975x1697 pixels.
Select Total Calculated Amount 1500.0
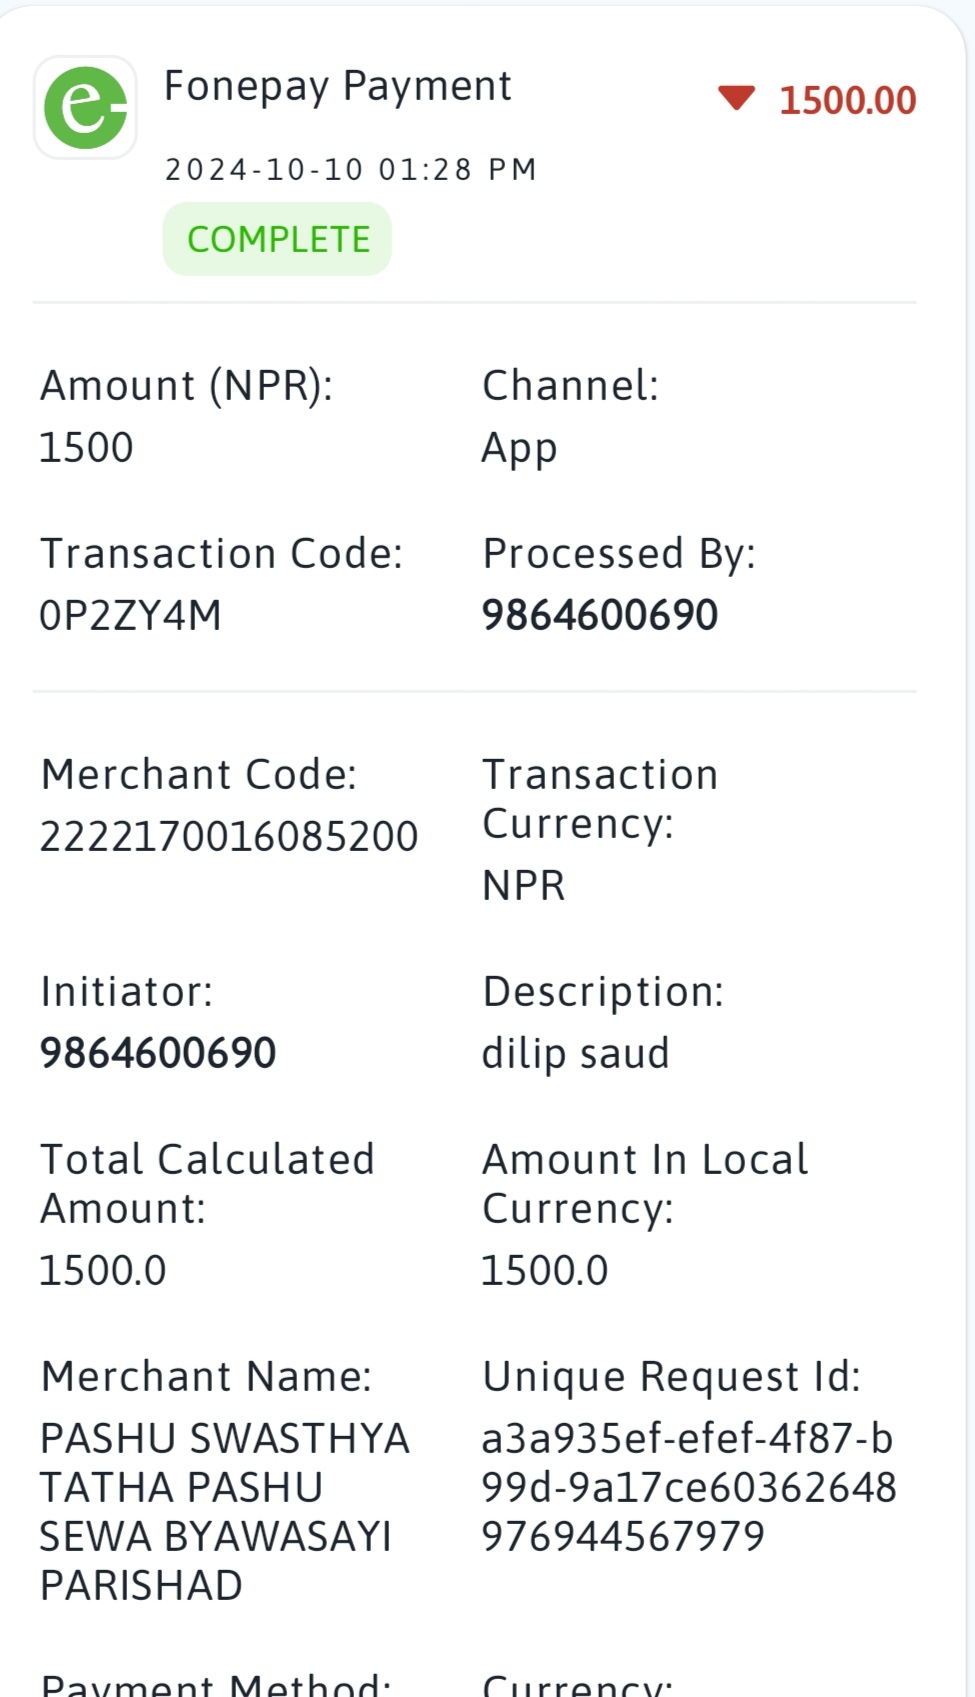click(x=103, y=1270)
